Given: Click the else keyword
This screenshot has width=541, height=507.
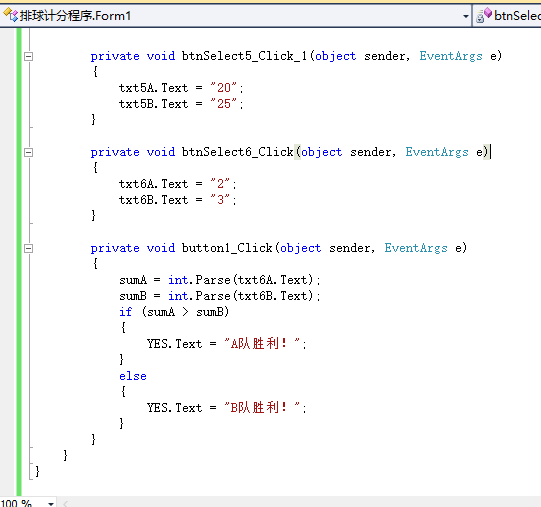Looking at the screenshot, I should point(133,376).
